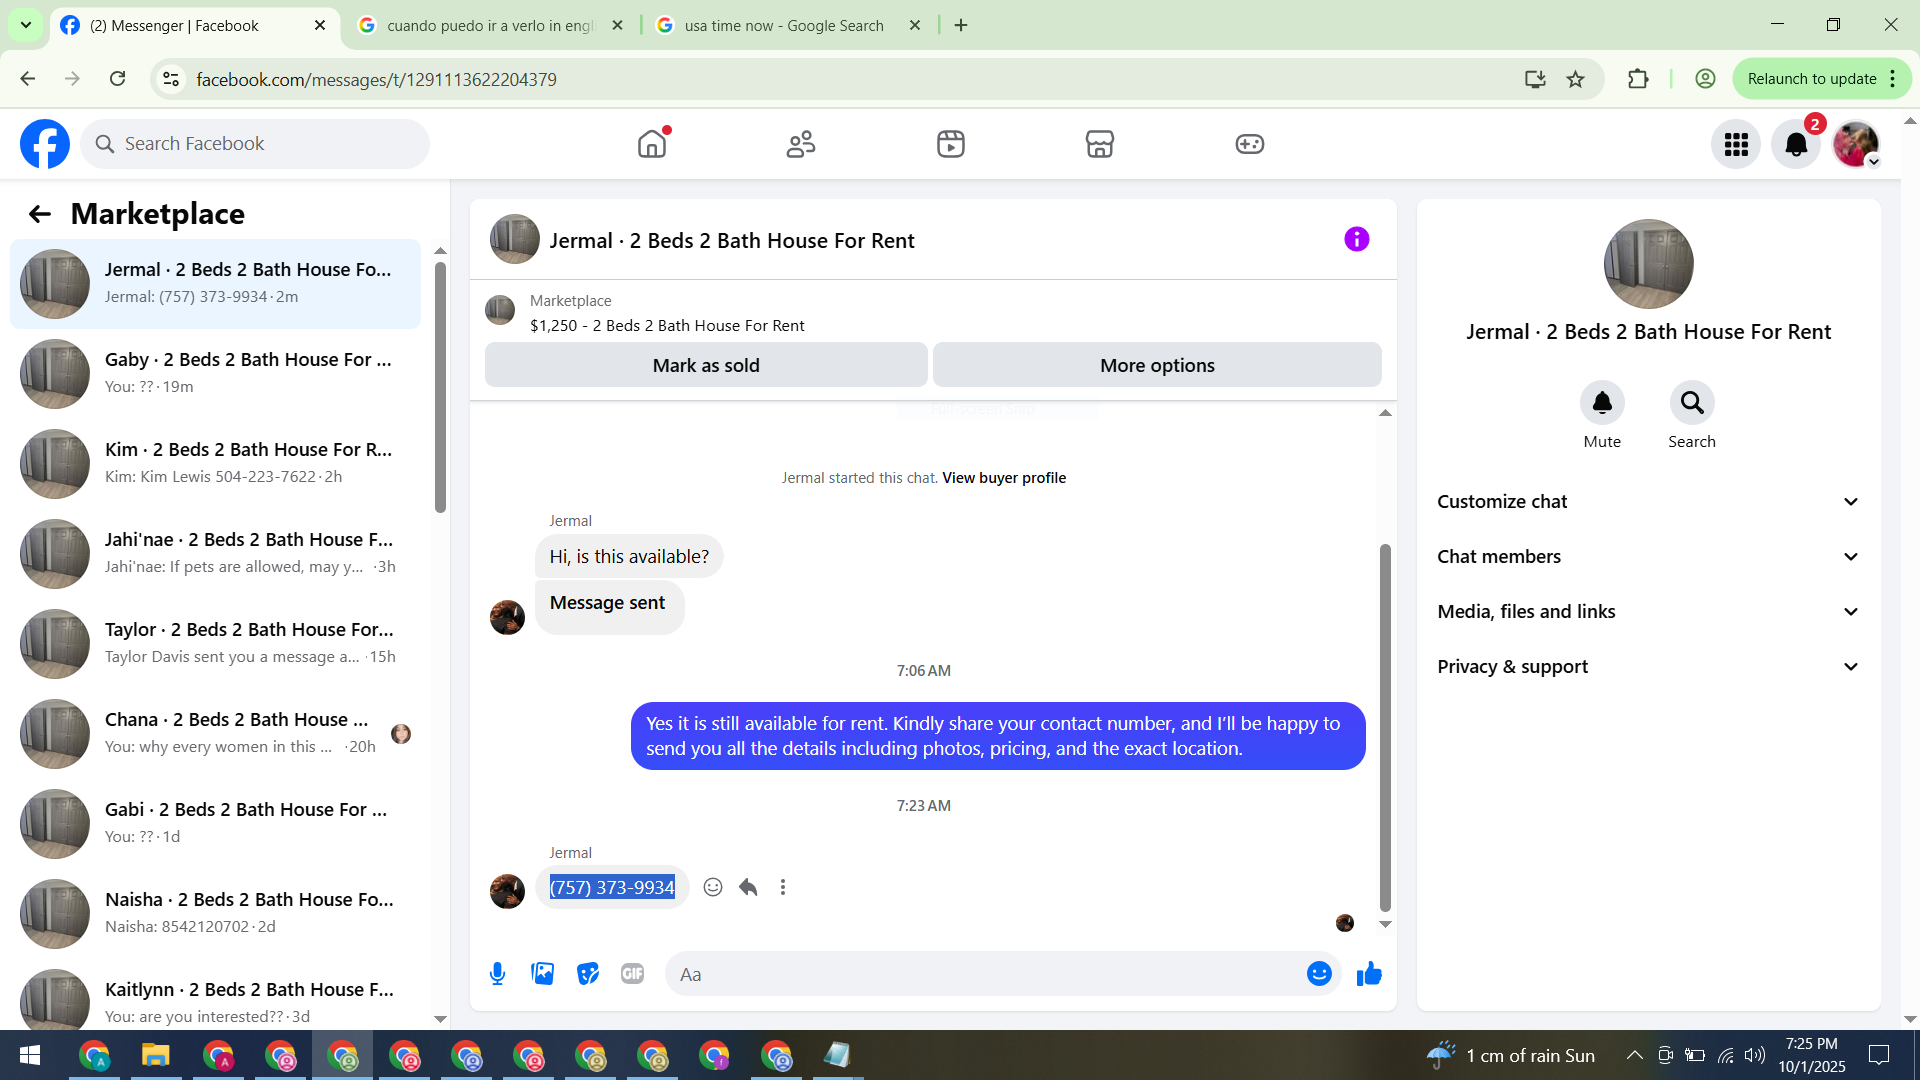
Task: Send a thumbs-up like
Action: (1369, 974)
